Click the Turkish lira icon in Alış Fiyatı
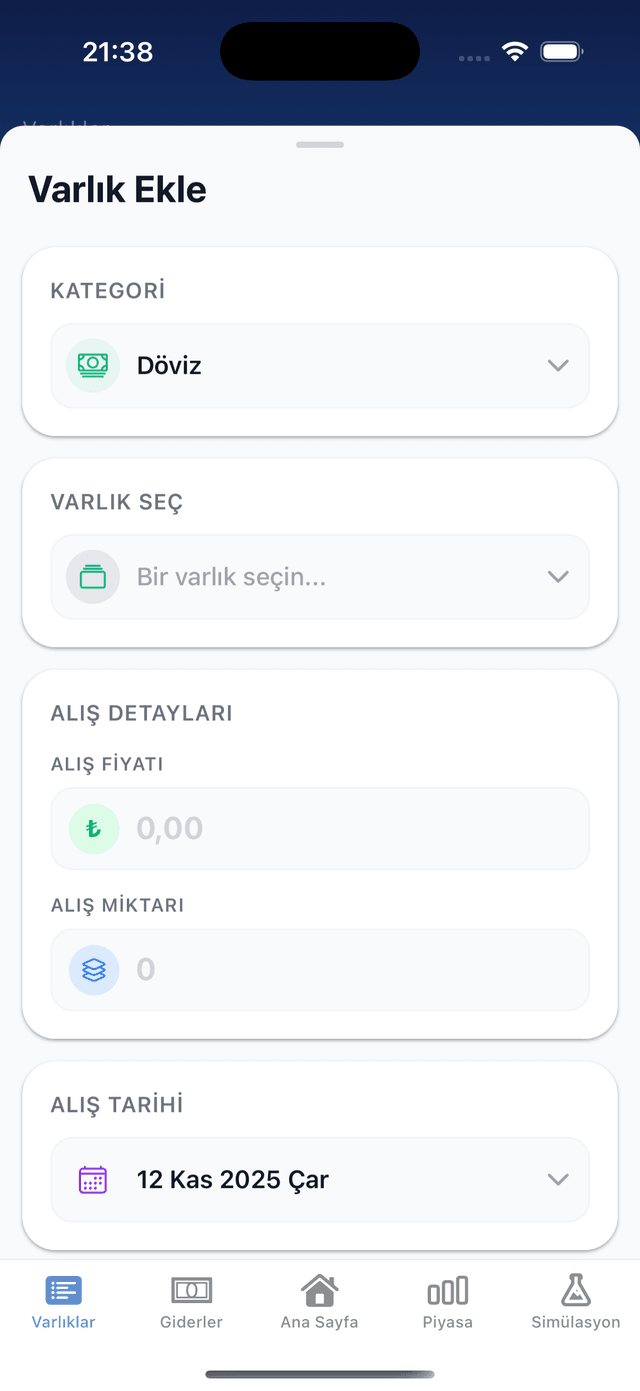This screenshot has width=640, height=1391. tap(92, 828)
